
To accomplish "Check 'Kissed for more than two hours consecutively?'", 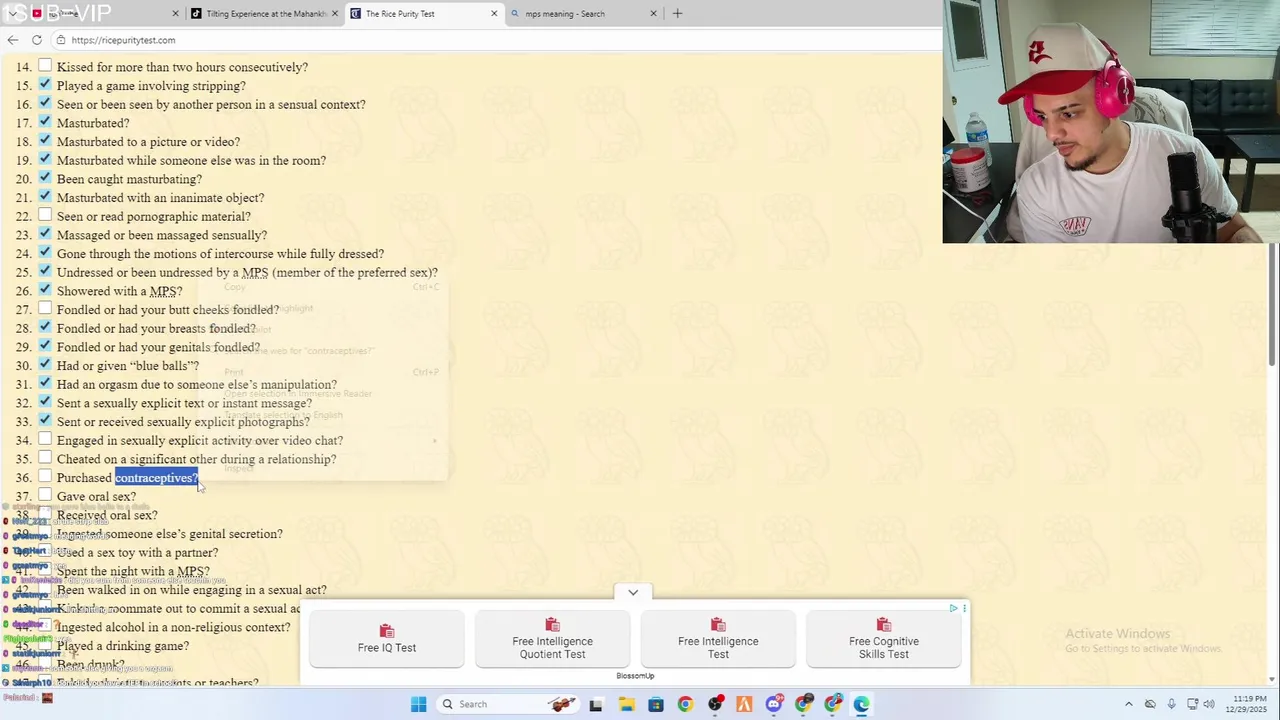I will pyautogui.click(x=45, y=66).
